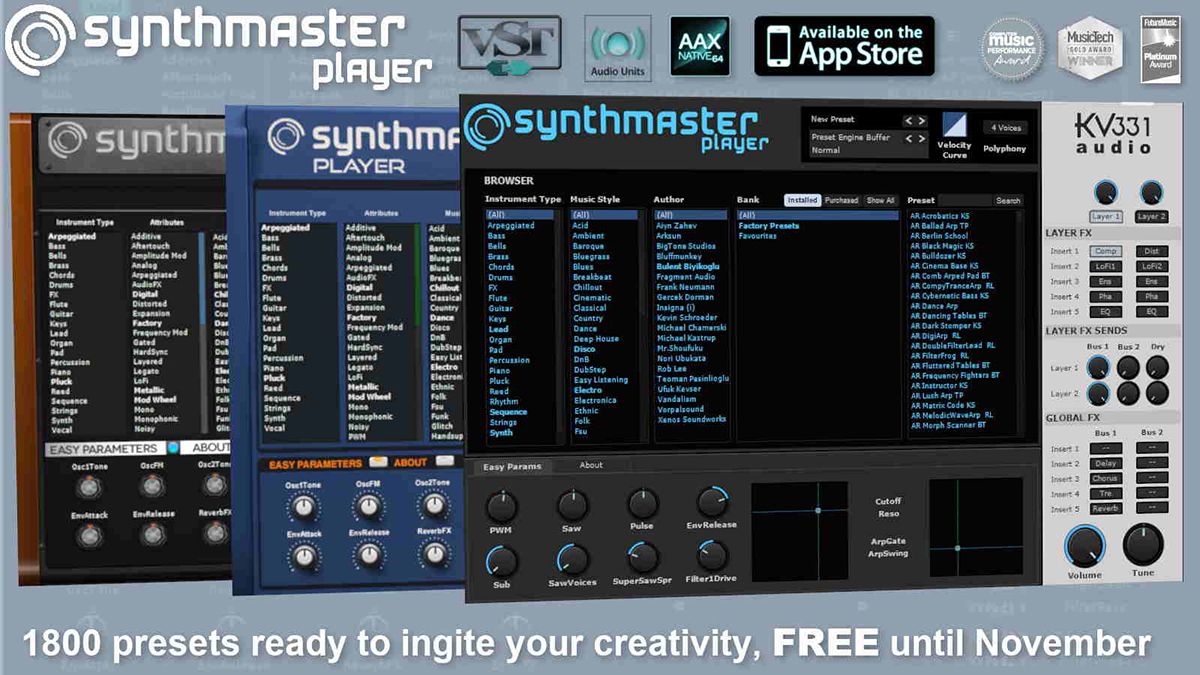1200x675 pixels.
Task: Open the 4 Voices polyphony dropdown
Action: click(x=1004, y=128)
